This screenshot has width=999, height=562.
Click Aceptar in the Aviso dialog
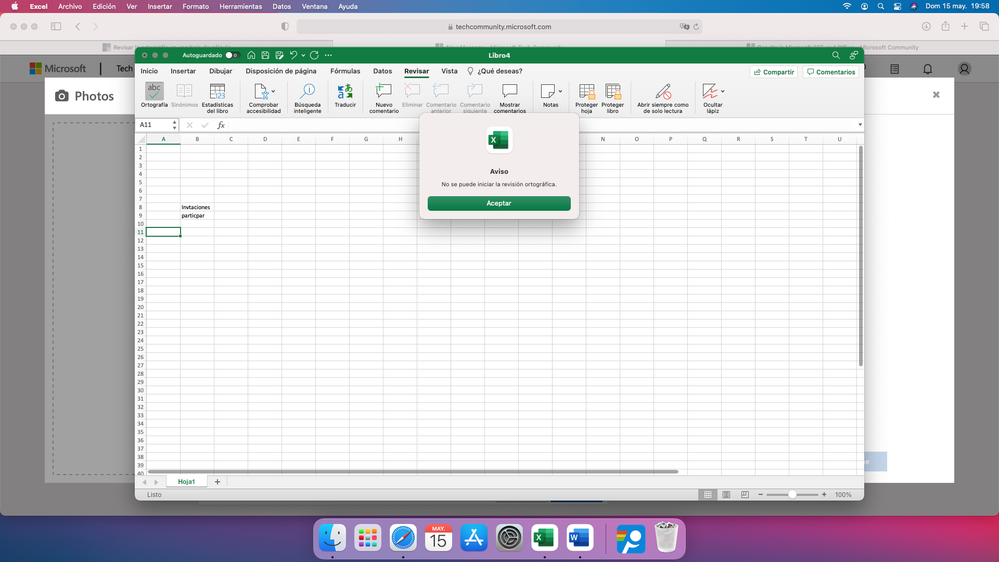coord(499,203)
